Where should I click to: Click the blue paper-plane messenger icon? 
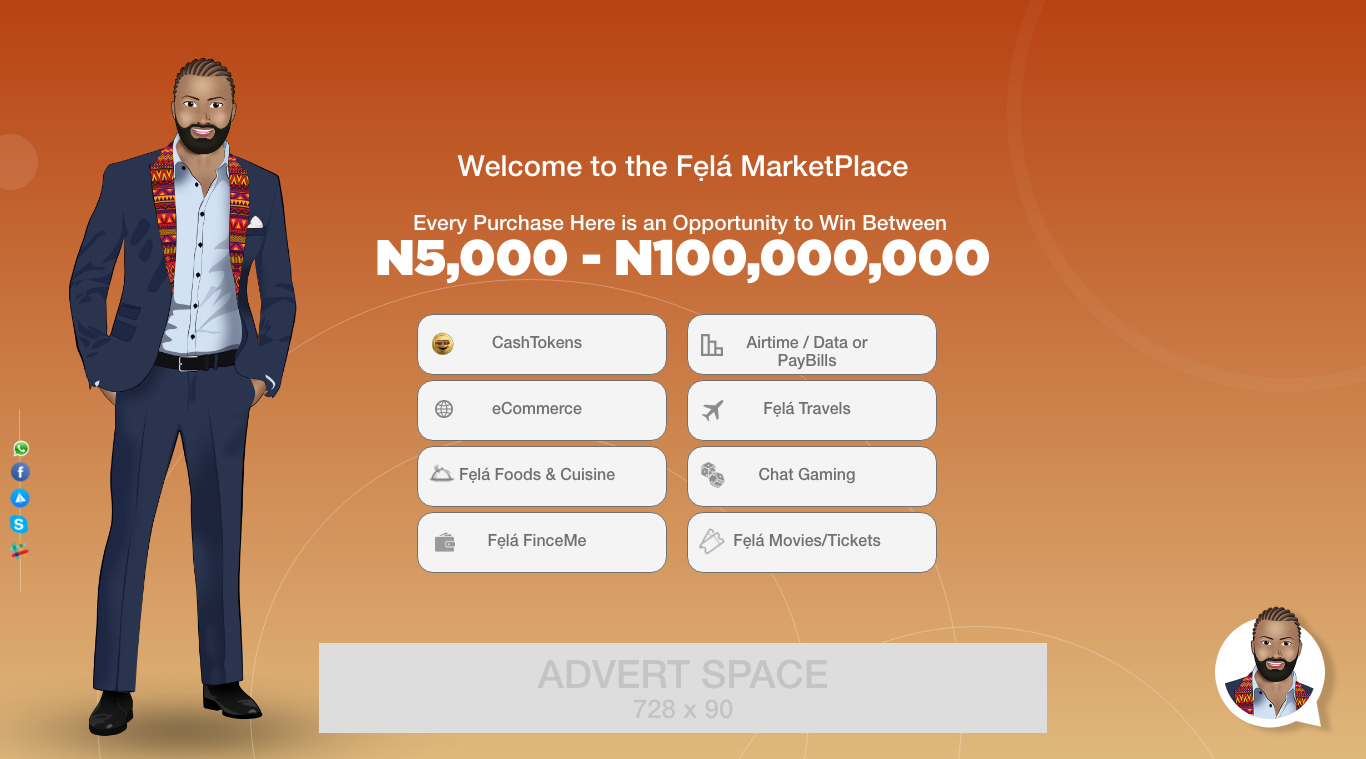pyautogui.click(x=20, y=498)
